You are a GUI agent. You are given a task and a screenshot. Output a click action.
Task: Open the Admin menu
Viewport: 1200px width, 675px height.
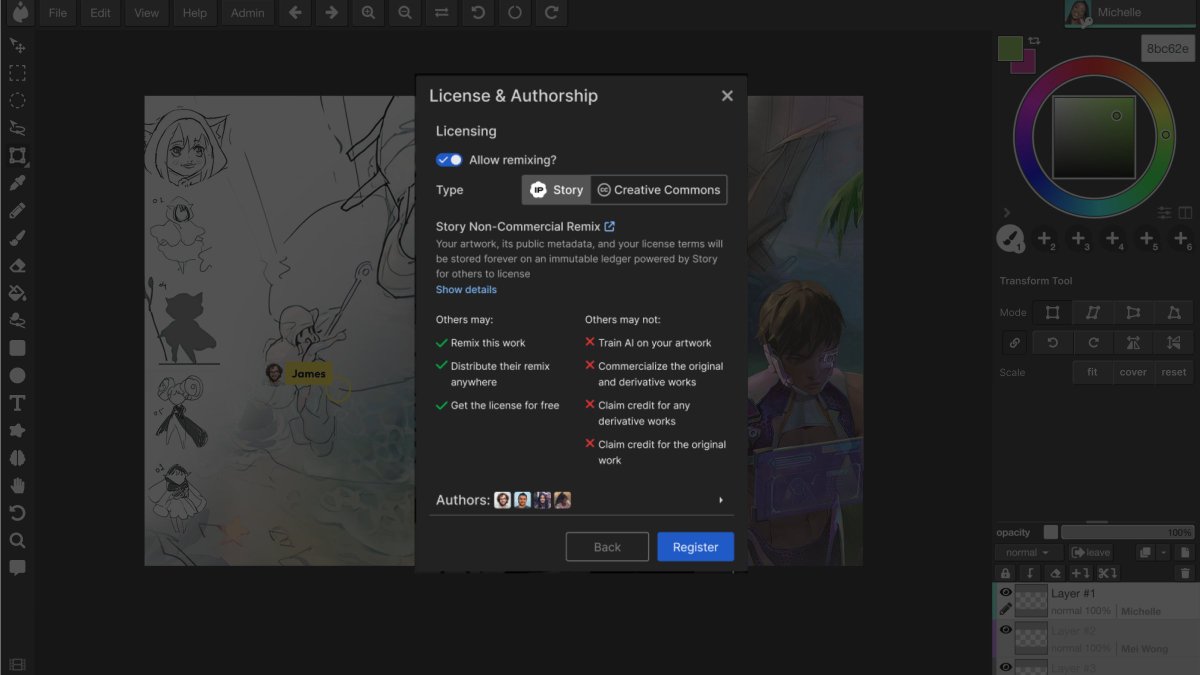247,13
